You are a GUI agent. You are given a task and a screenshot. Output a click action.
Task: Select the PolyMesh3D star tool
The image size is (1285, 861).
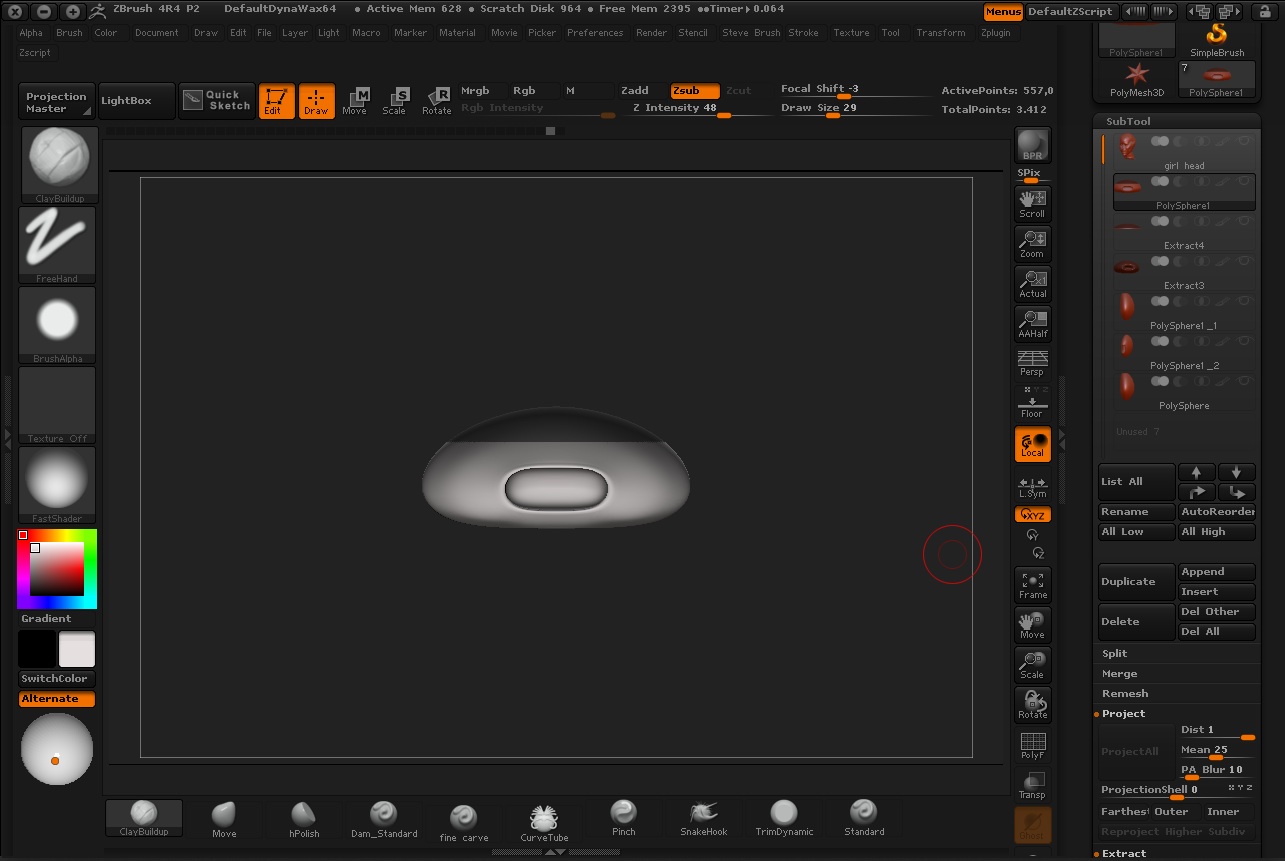coord(1137,80)
